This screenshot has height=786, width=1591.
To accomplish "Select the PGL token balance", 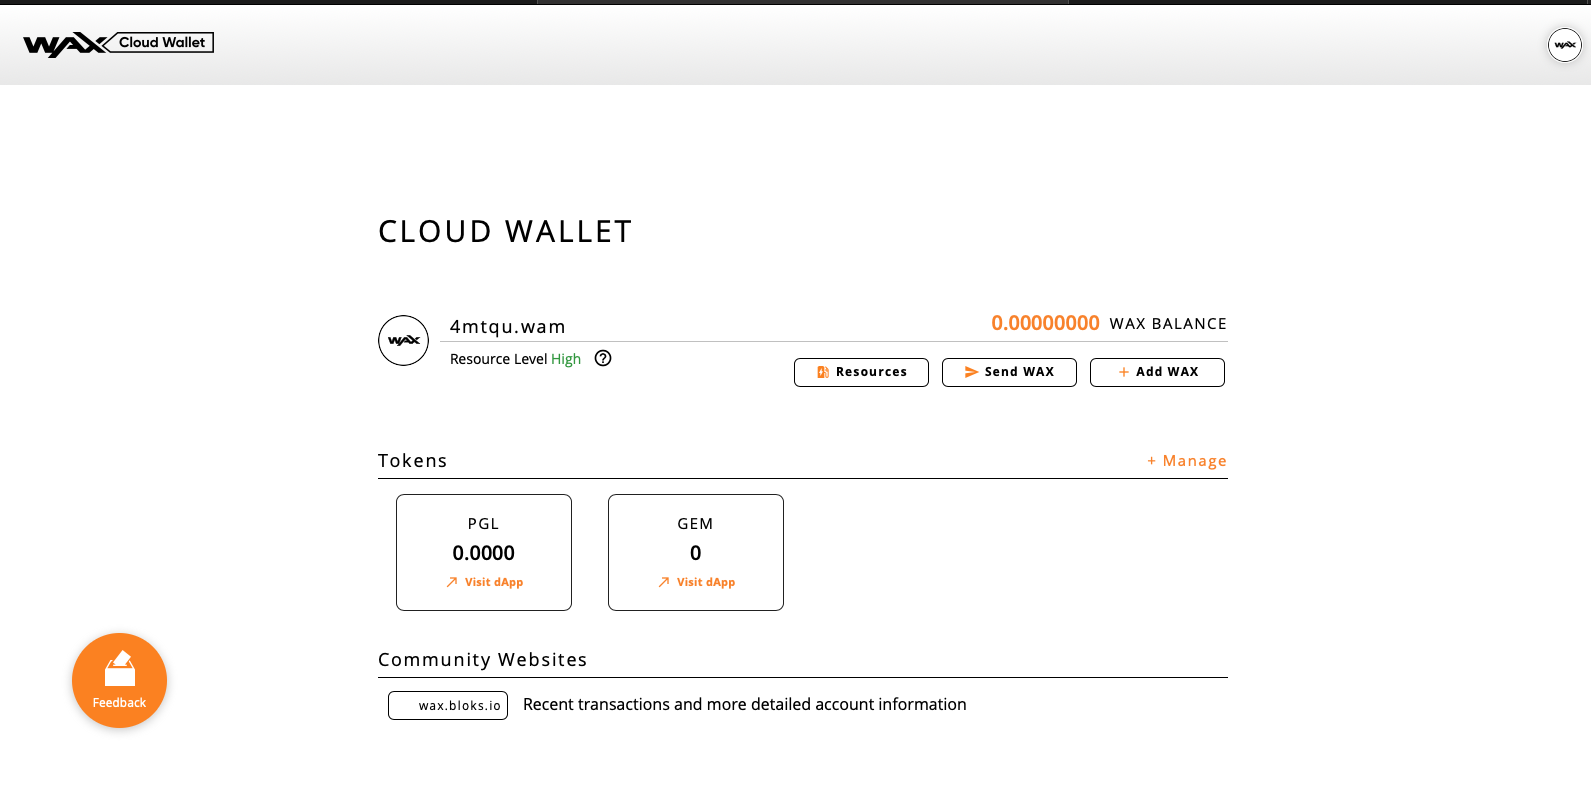I will [x=483, y=553].
